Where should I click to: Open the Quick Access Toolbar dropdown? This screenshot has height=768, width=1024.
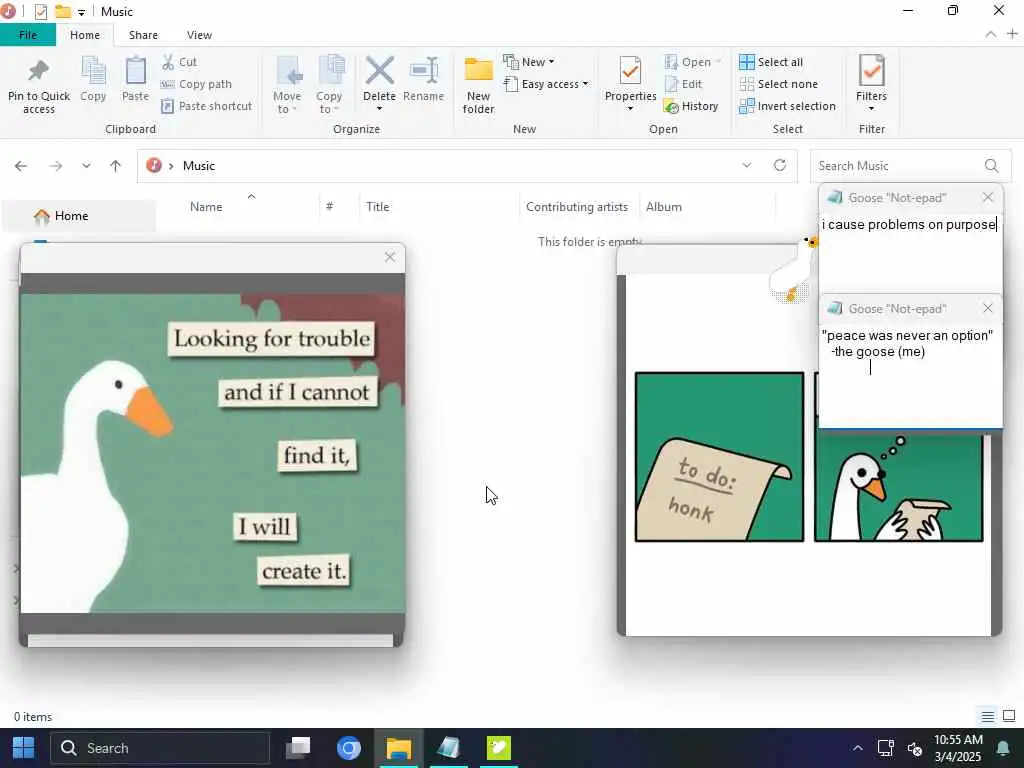coord(81,12)
